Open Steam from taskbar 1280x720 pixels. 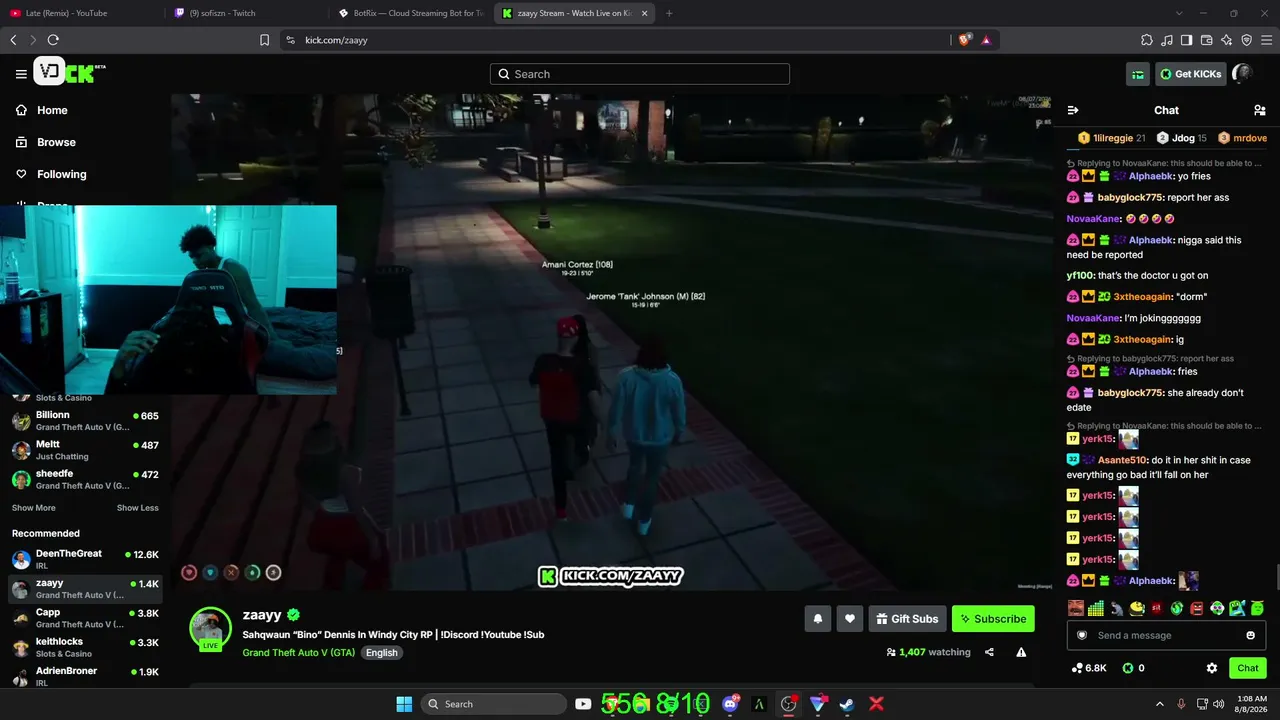[847, 704]
